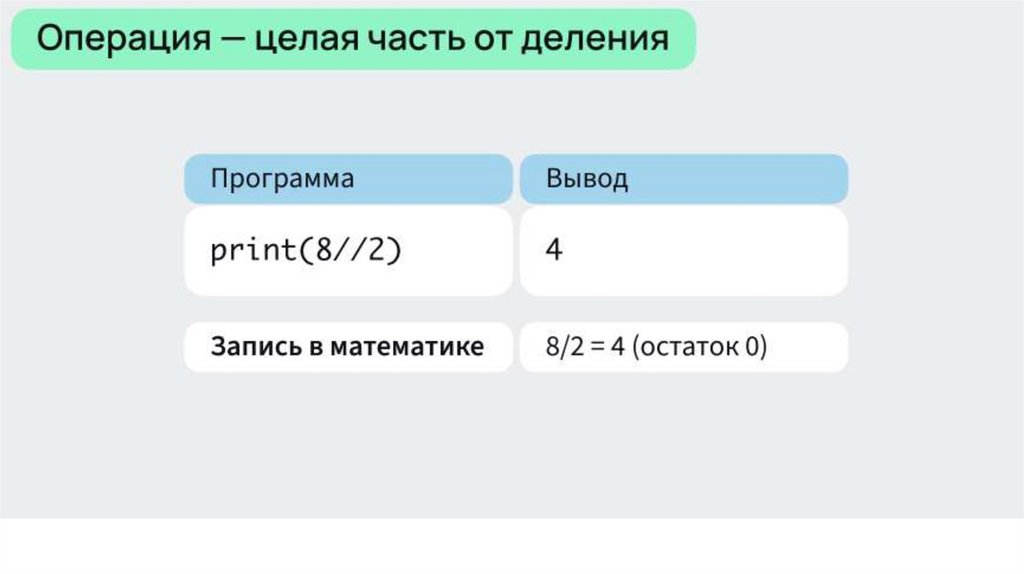
Task: Click the "Запись в математике" label cell
Action: pyautogui.click(x=348, y=347)
